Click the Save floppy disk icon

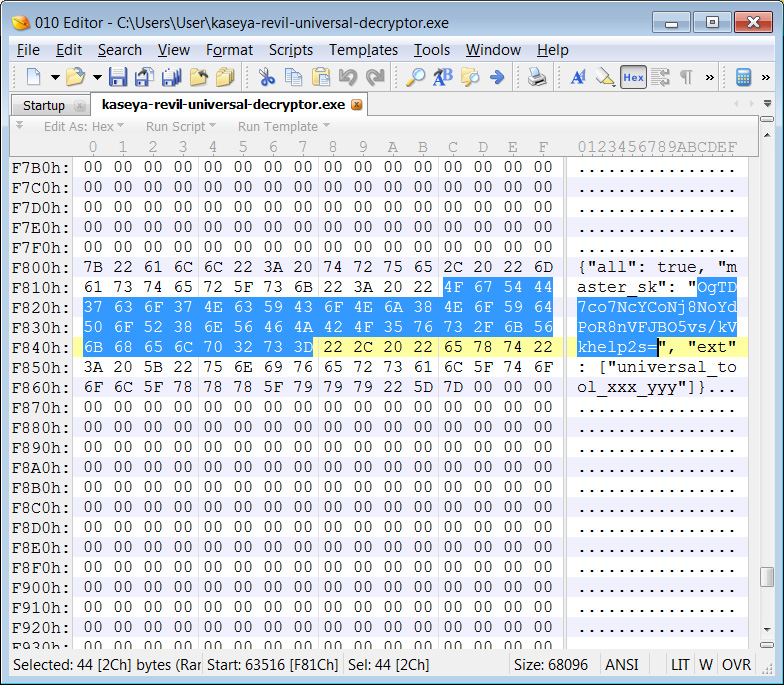tap(118, 77)
